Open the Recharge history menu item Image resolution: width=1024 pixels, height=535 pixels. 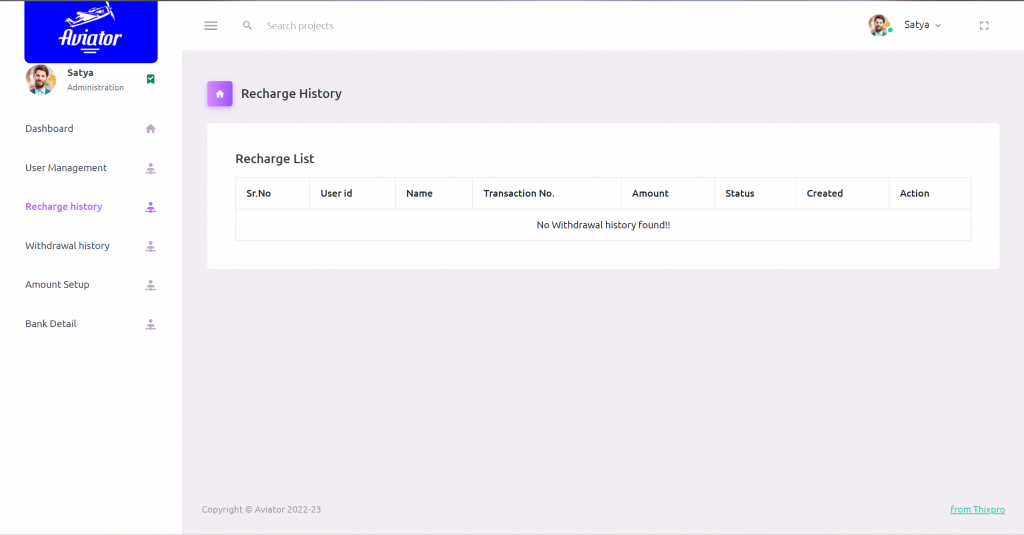64,207
